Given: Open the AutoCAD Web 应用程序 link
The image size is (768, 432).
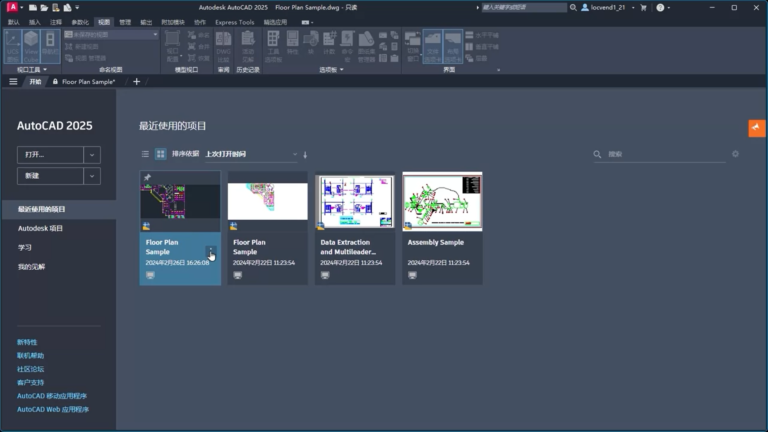Looking at the screenshot, I should pos(53,409).
